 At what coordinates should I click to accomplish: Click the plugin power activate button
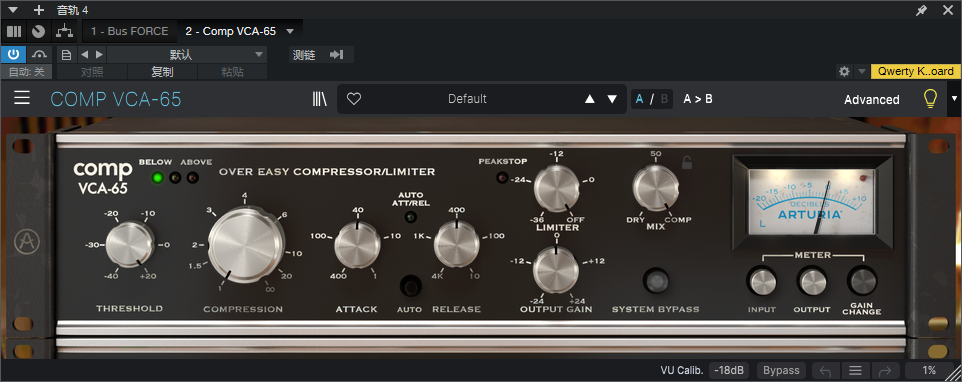13,54
